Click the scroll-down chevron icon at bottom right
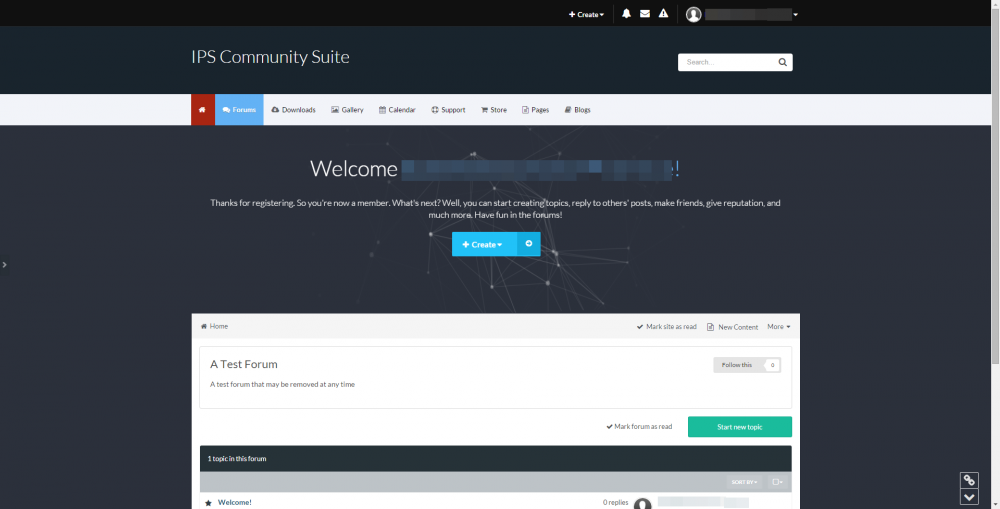1000x509 pixels. pyautogui.click(x=969, y=497)
